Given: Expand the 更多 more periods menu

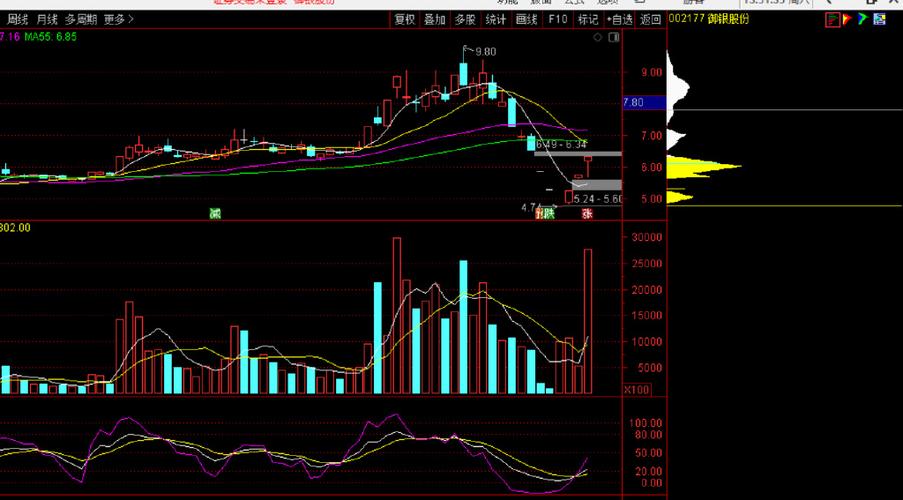Looking at the screenshot, I should [118, 20].
